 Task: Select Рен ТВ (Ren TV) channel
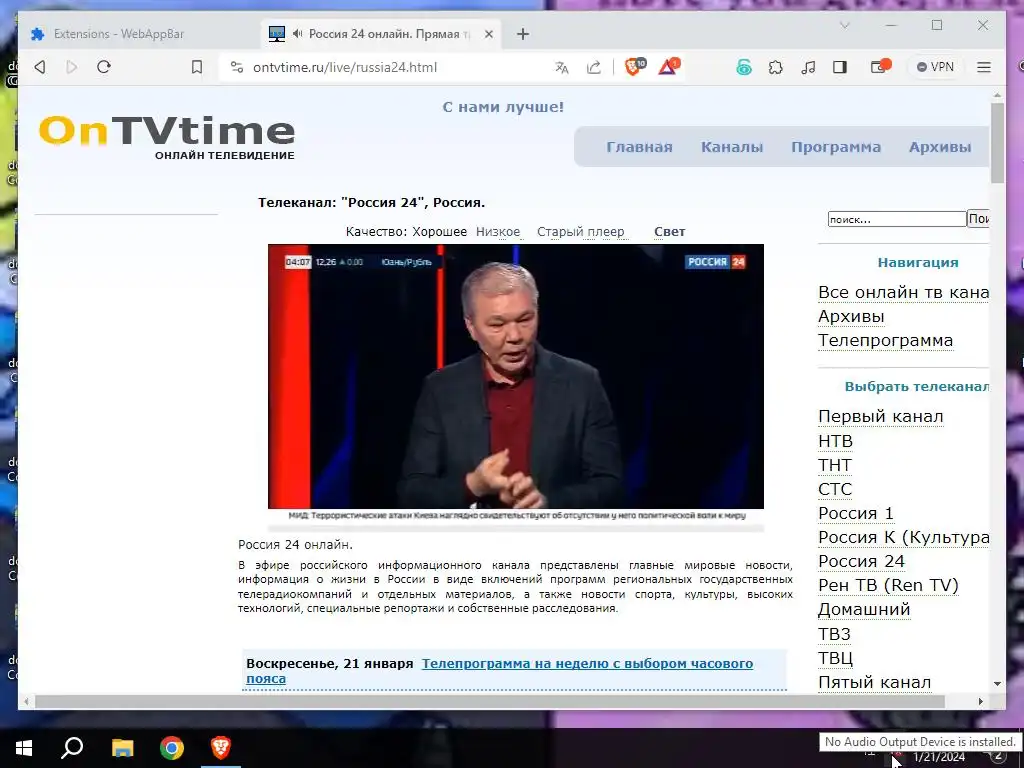coord(888,586)
